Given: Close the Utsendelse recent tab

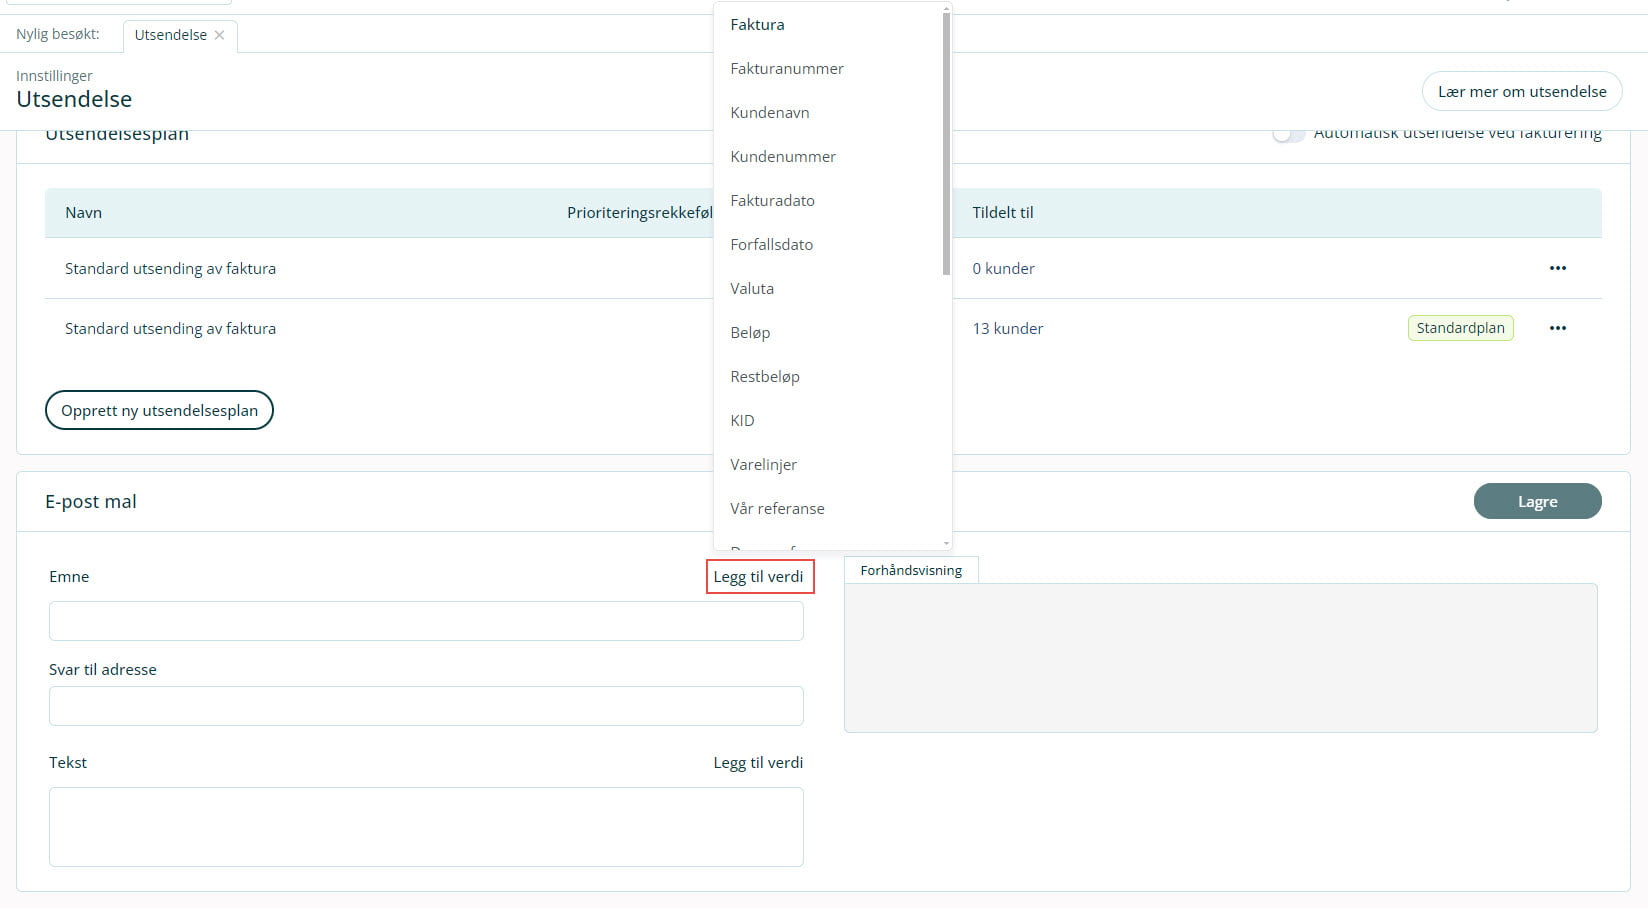Looking at the screenshot, I should coord(219,35).
